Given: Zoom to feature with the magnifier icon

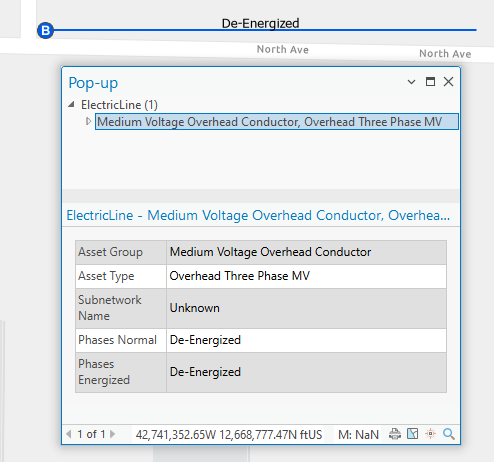Looking at the screenshot, I should pyautogui.click(x=449, y=434).
